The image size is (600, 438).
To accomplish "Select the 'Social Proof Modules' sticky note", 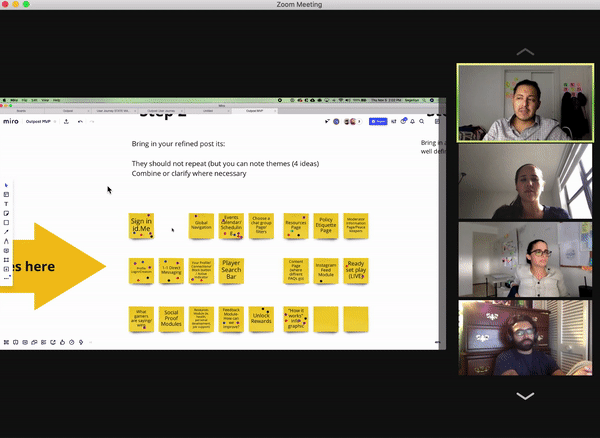I will (x=171, y=319).
